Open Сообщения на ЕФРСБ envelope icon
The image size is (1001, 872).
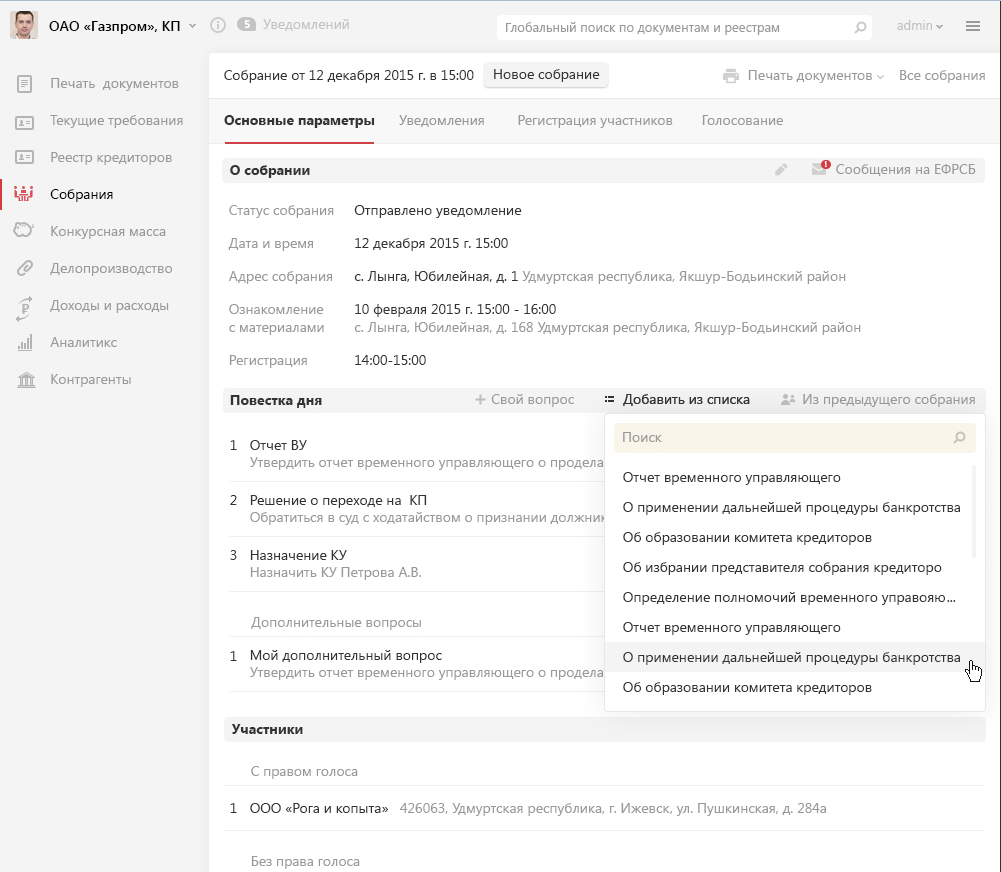[820, 170]
